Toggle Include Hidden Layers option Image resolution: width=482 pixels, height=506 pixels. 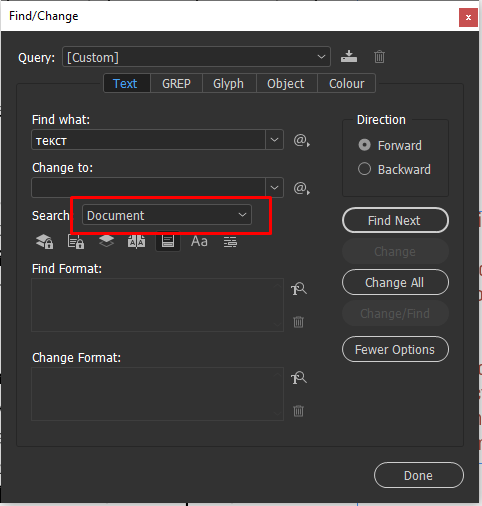(106, 241)
